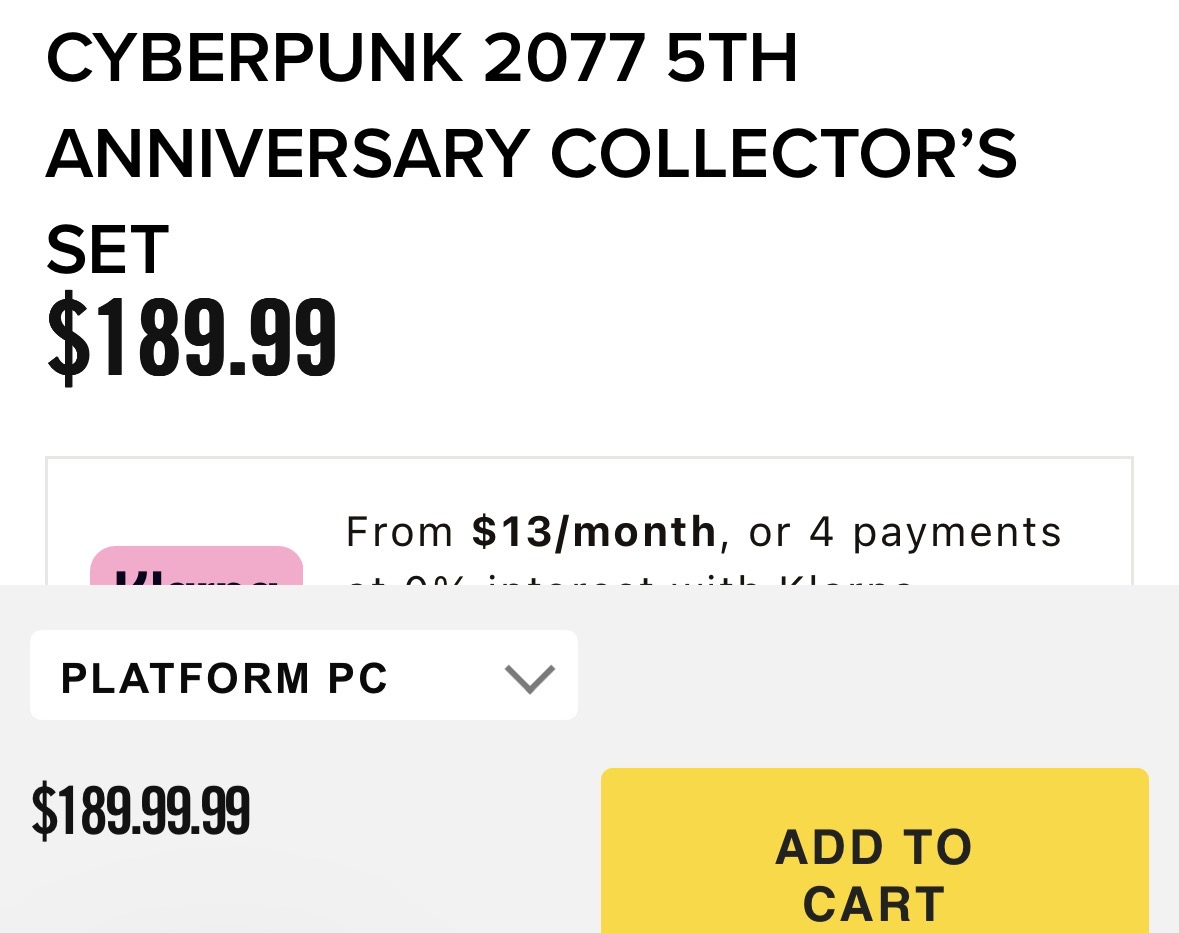Click the yellow Add to Cart button

(874, 850)
